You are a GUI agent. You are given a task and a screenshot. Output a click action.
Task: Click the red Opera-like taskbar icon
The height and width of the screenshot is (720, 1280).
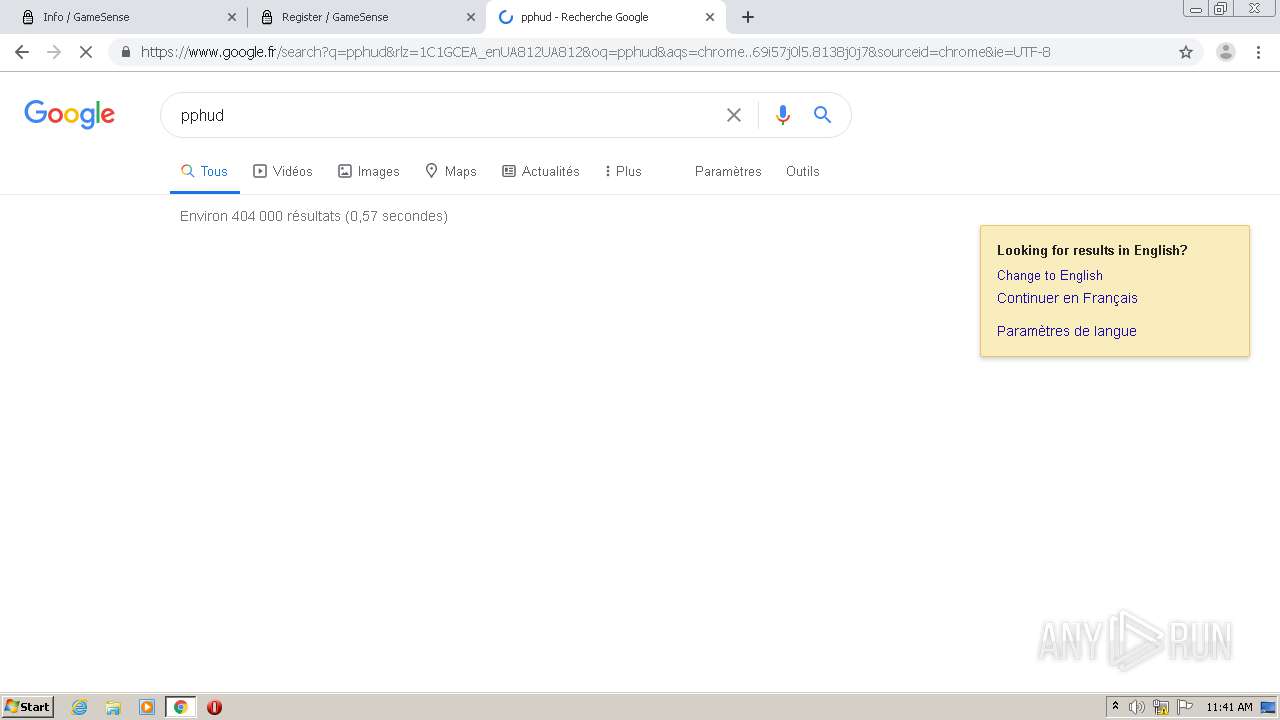point(214,707)
